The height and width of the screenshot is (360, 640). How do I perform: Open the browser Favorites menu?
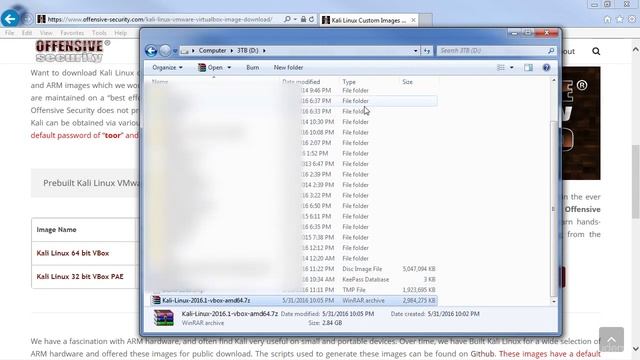coord(72,33)
